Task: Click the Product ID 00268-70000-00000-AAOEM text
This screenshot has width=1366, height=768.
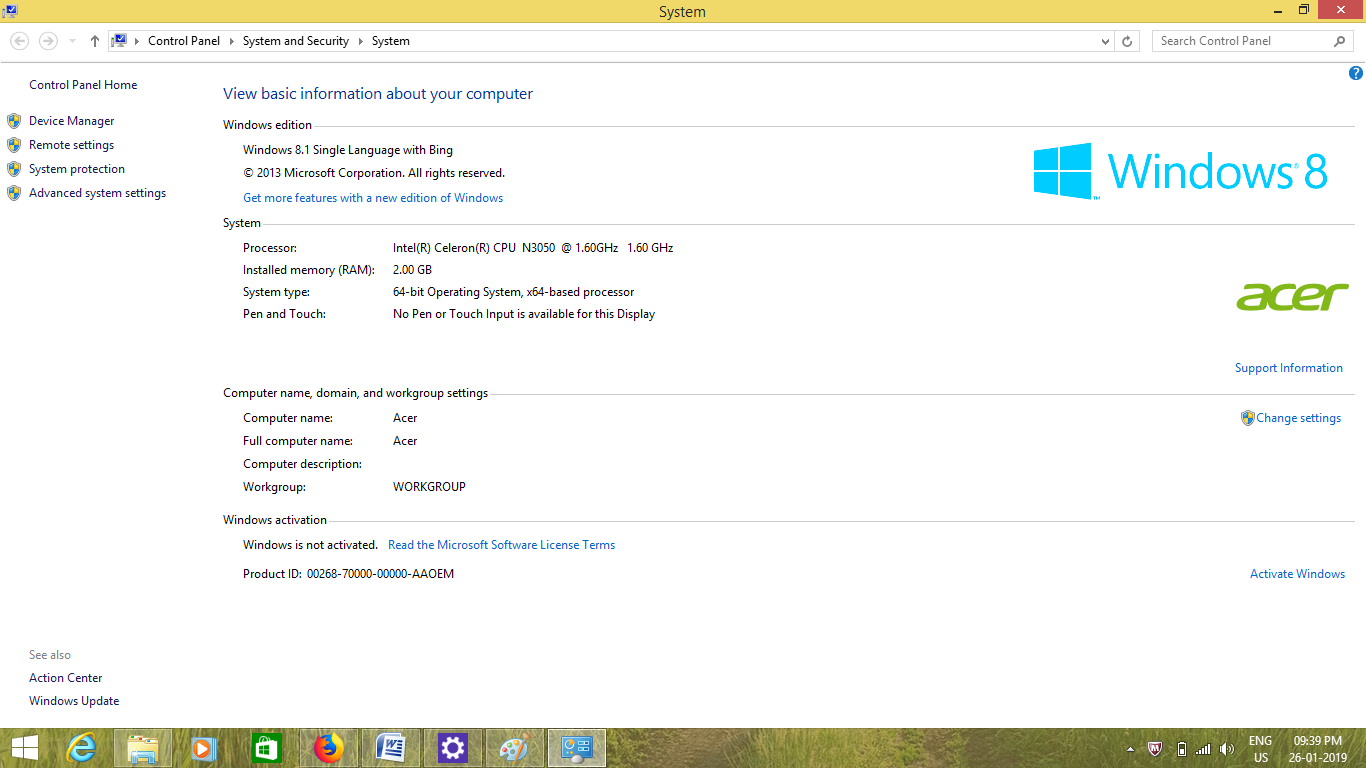Action: 348,574
